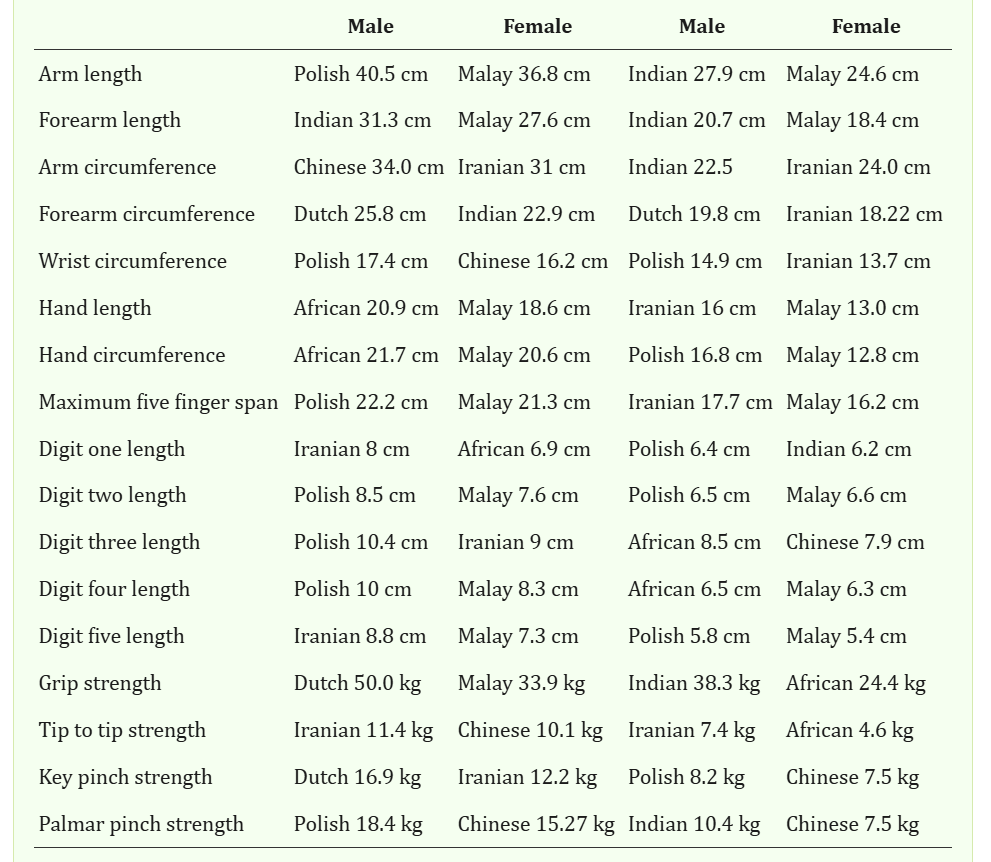
Task: Click the first Female column header
Action: click(537, 27)
